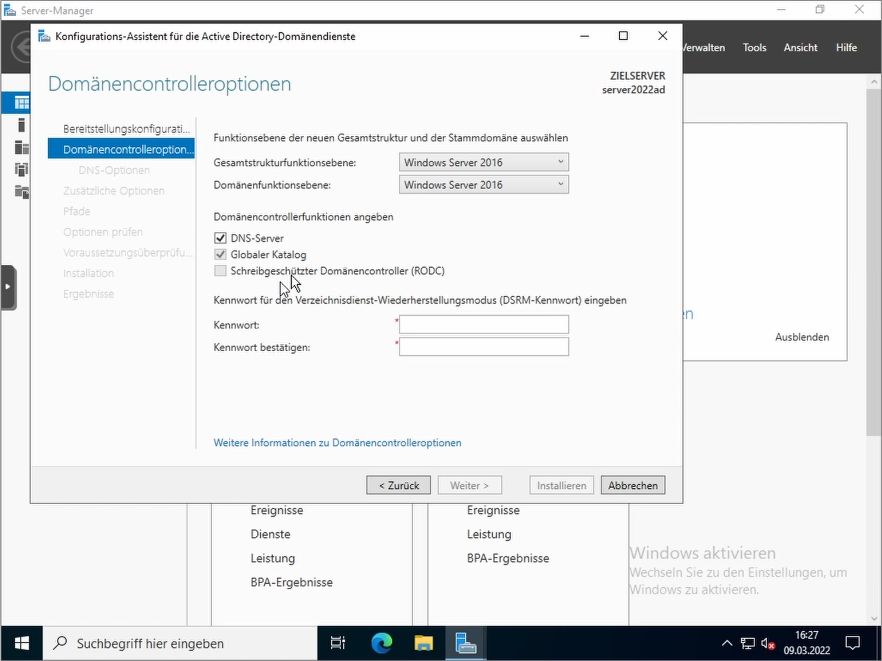This screenshot has height=661, width=882.
Task: Click BPA-Ergebnisse in right Server-Manager tile
Action: pos(508,558)
